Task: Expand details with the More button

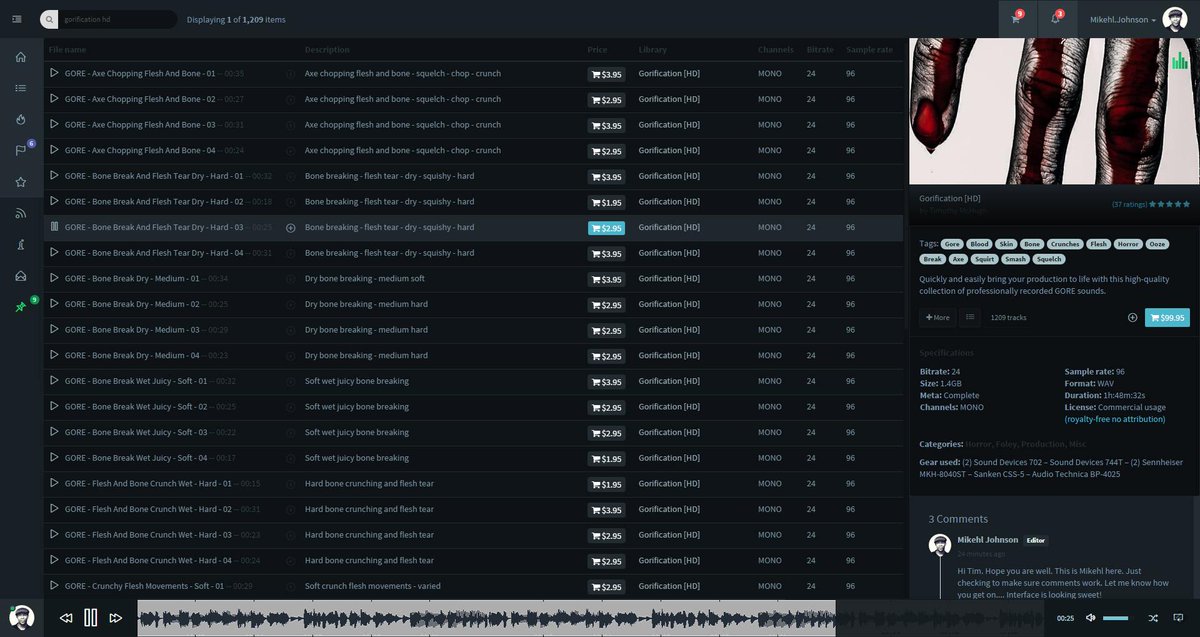Action: point(937,318)
